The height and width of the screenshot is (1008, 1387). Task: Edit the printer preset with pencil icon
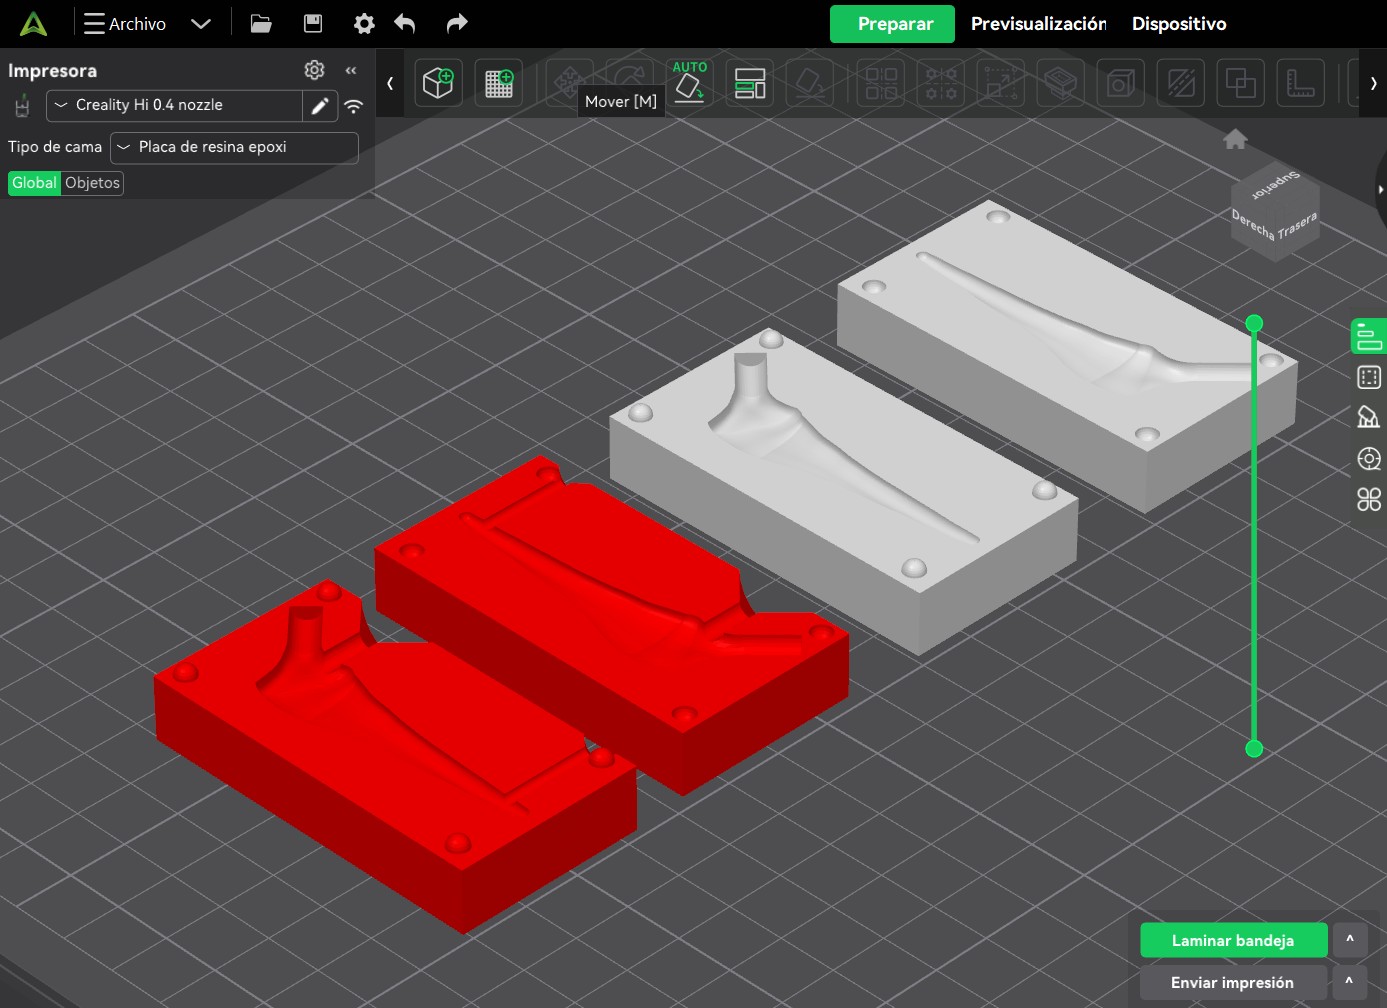320,105
